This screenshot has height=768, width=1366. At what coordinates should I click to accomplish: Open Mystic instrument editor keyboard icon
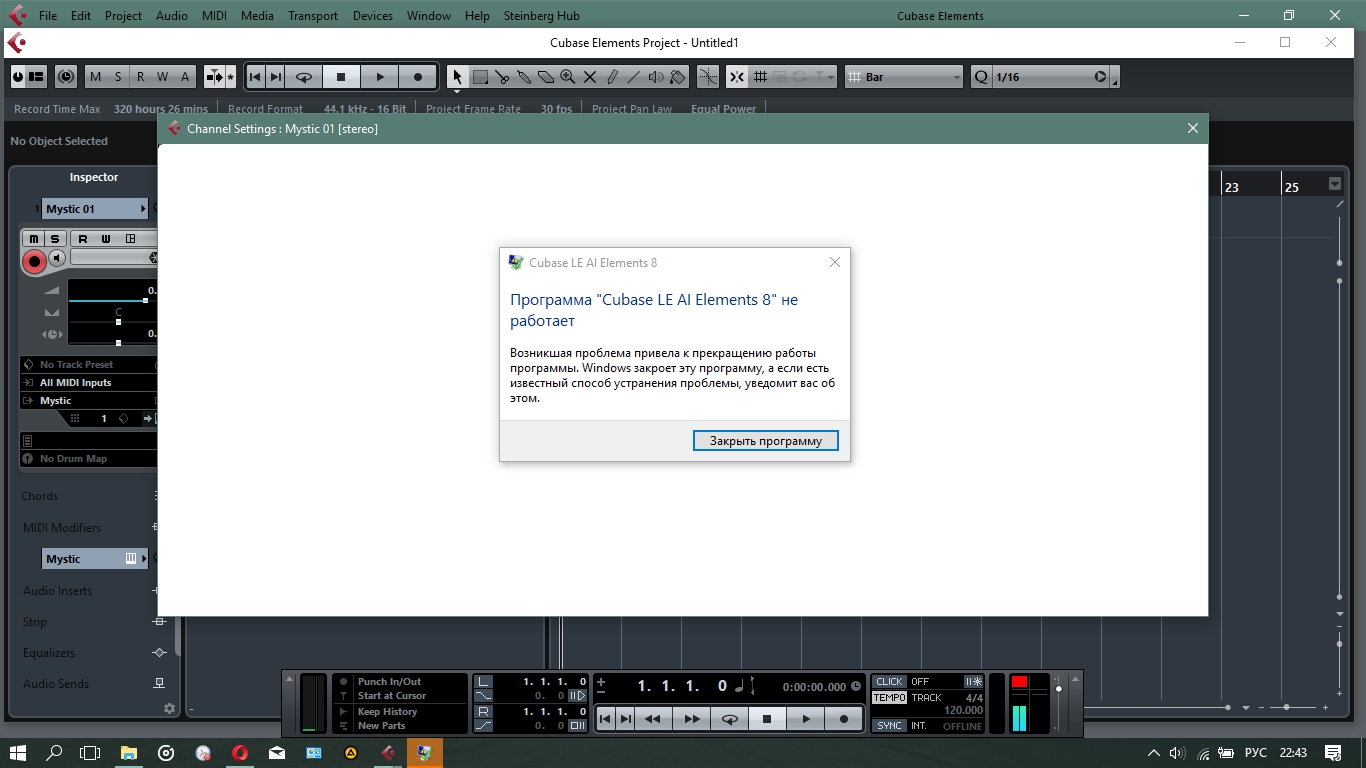131,559
